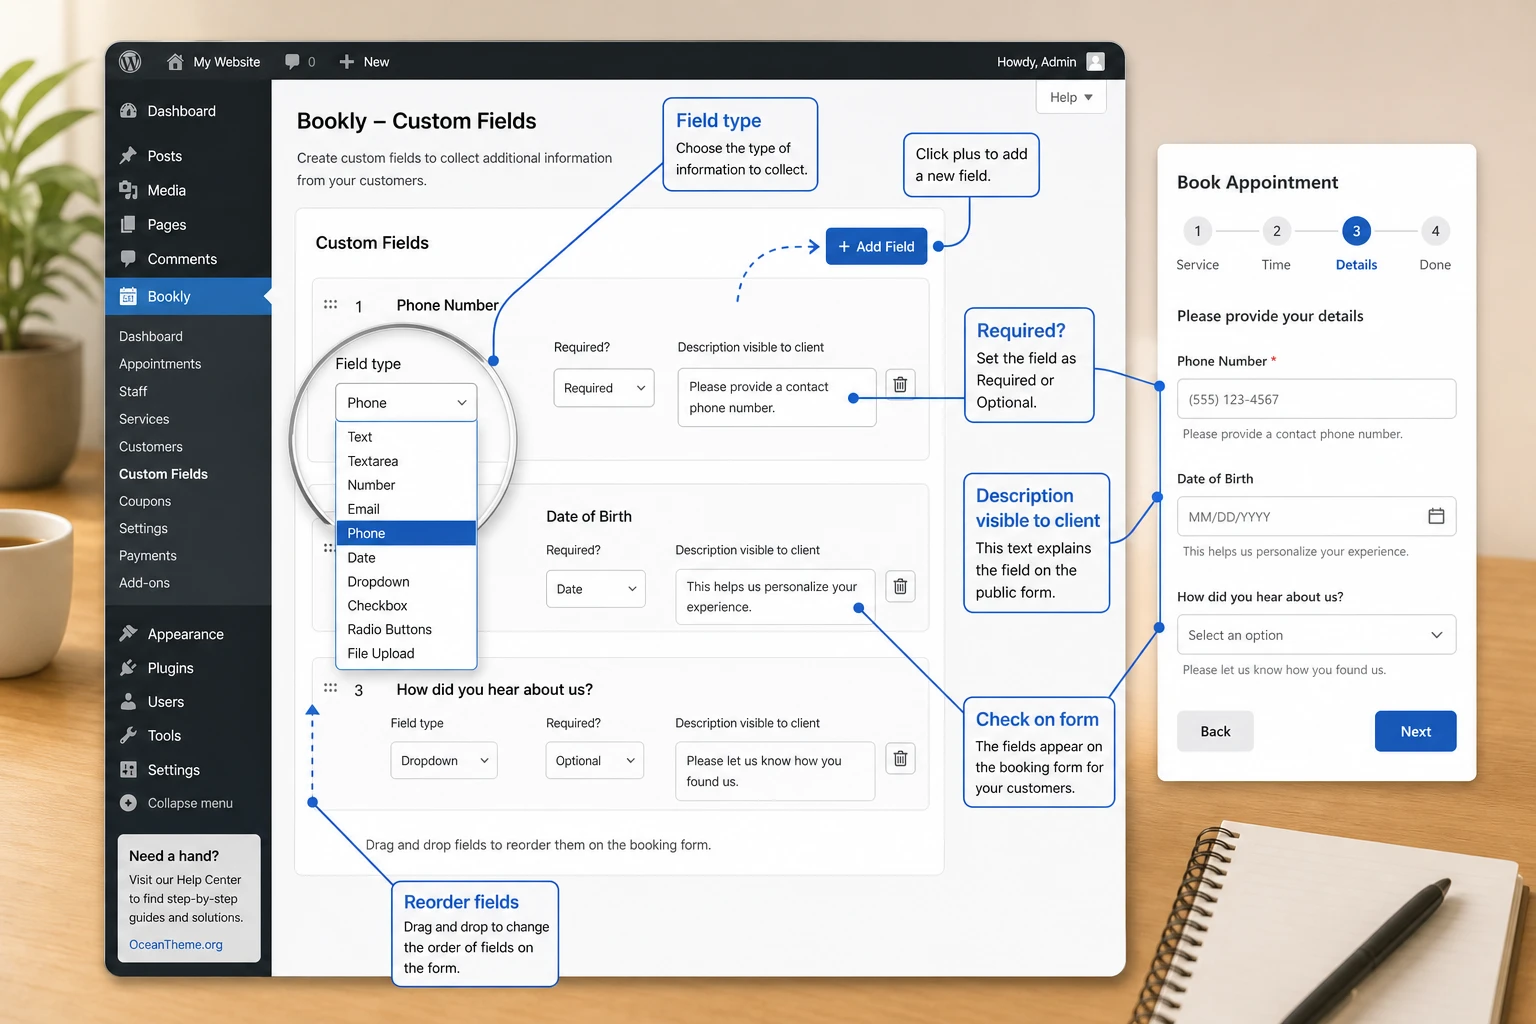Edit Phone Number description text box

777,397
